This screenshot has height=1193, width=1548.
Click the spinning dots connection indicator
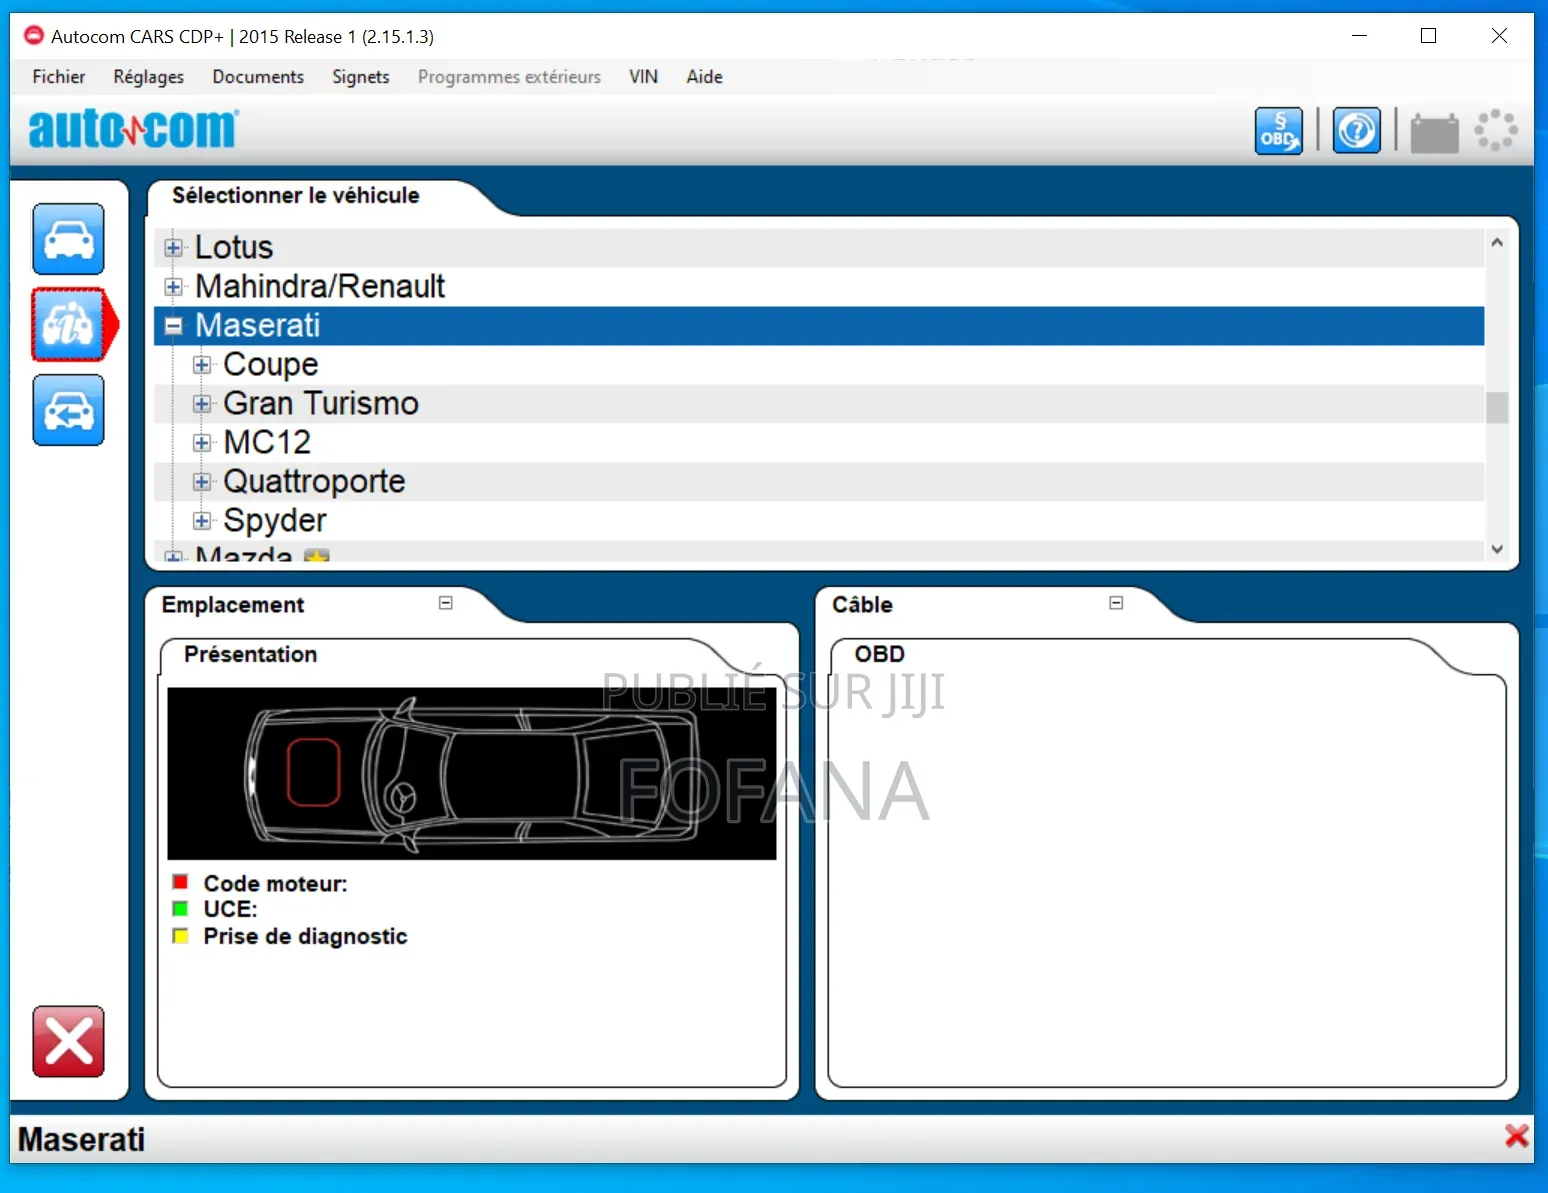[x=1496, y=130]
